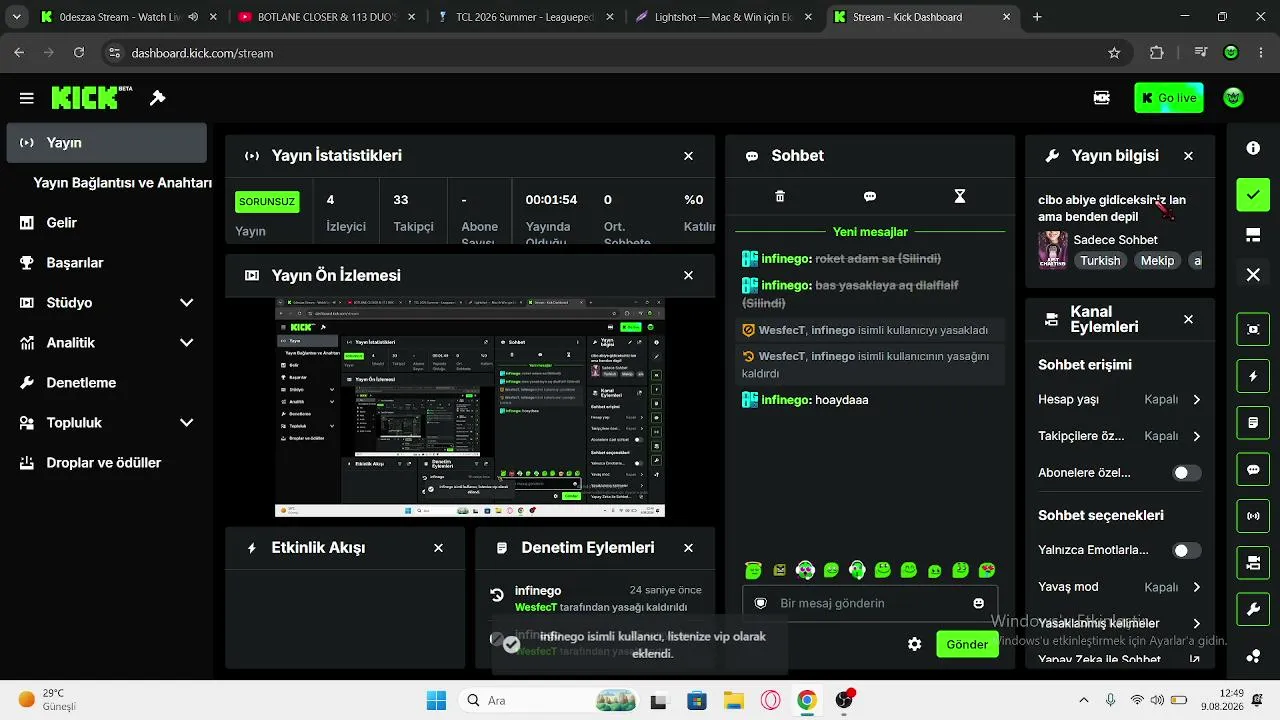Toggle the Yalnızca Emotlarla switch

pos(1187,550)
